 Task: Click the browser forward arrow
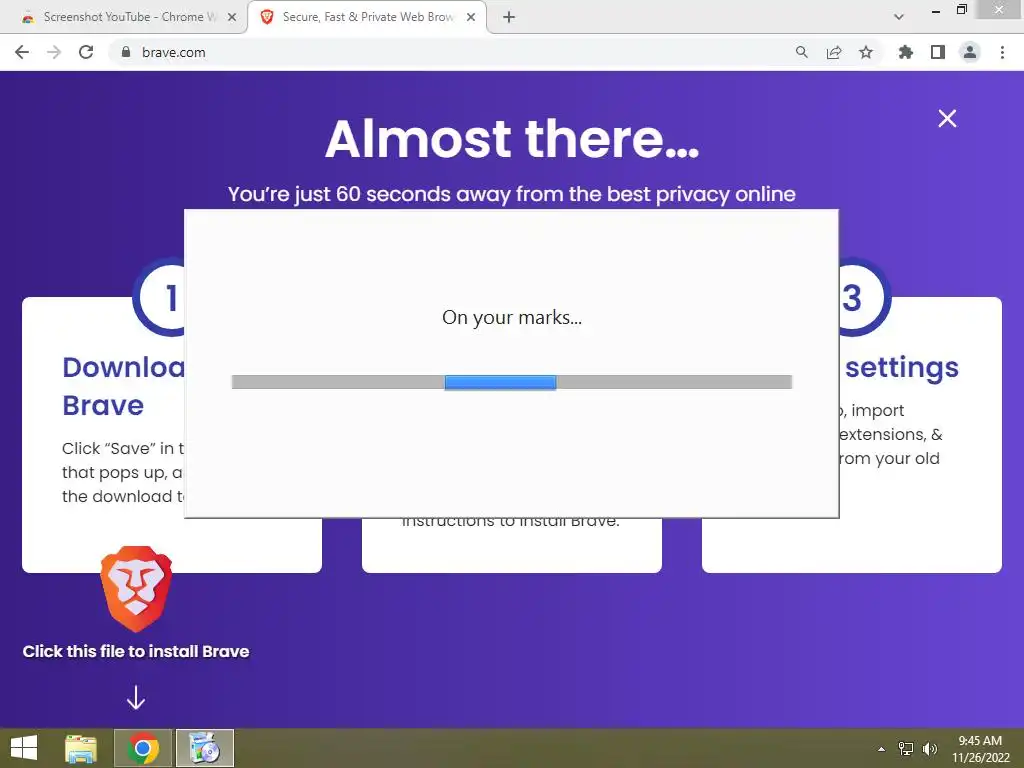(54, 52)
